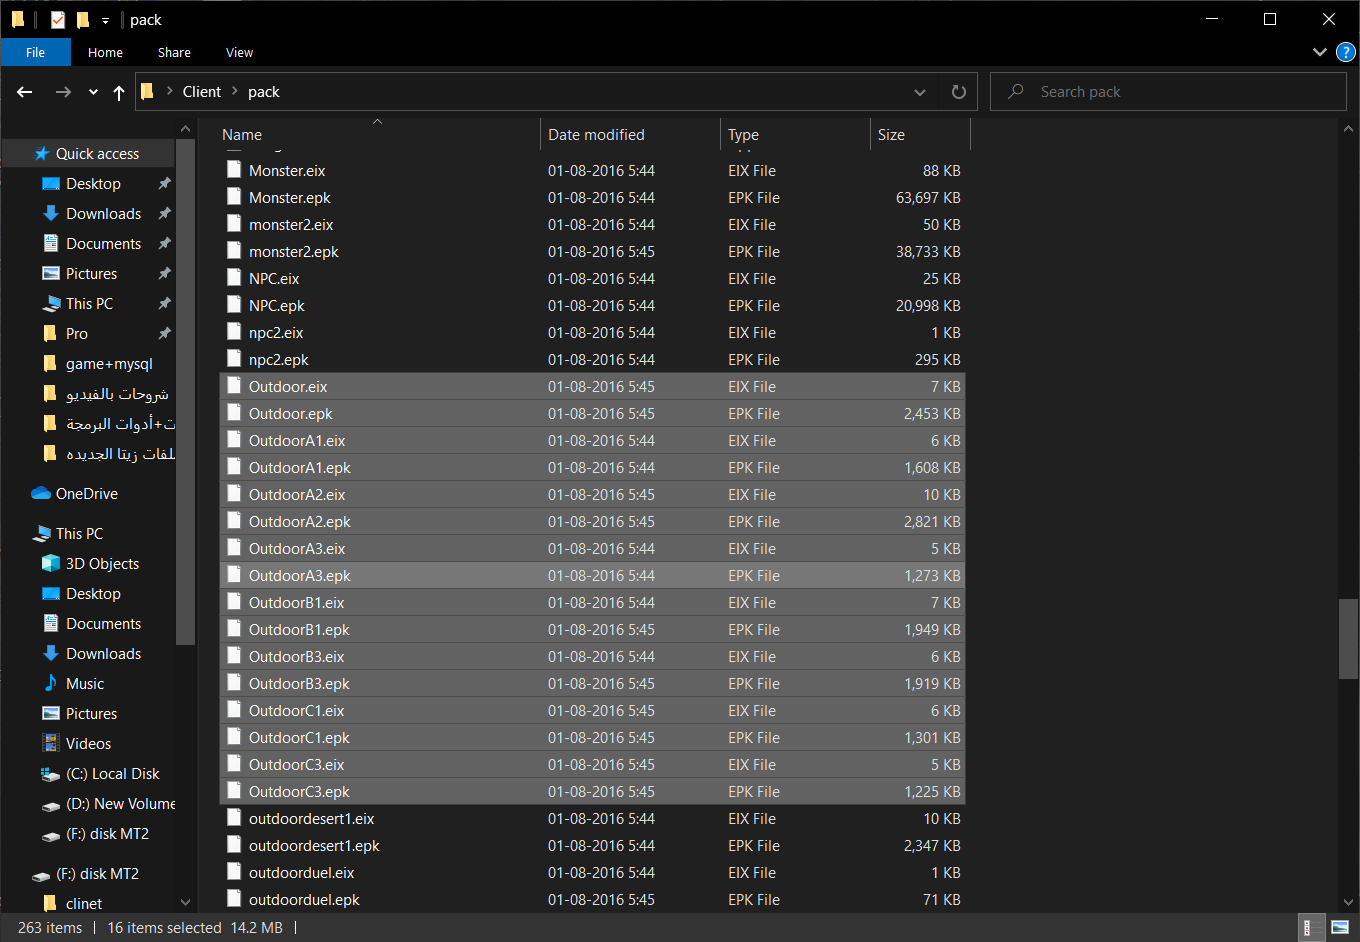Image resolution: width=1360 pixels, height=942 pixels.
Task: Switch to Details view in status bar
Action: pos(1309,928)
